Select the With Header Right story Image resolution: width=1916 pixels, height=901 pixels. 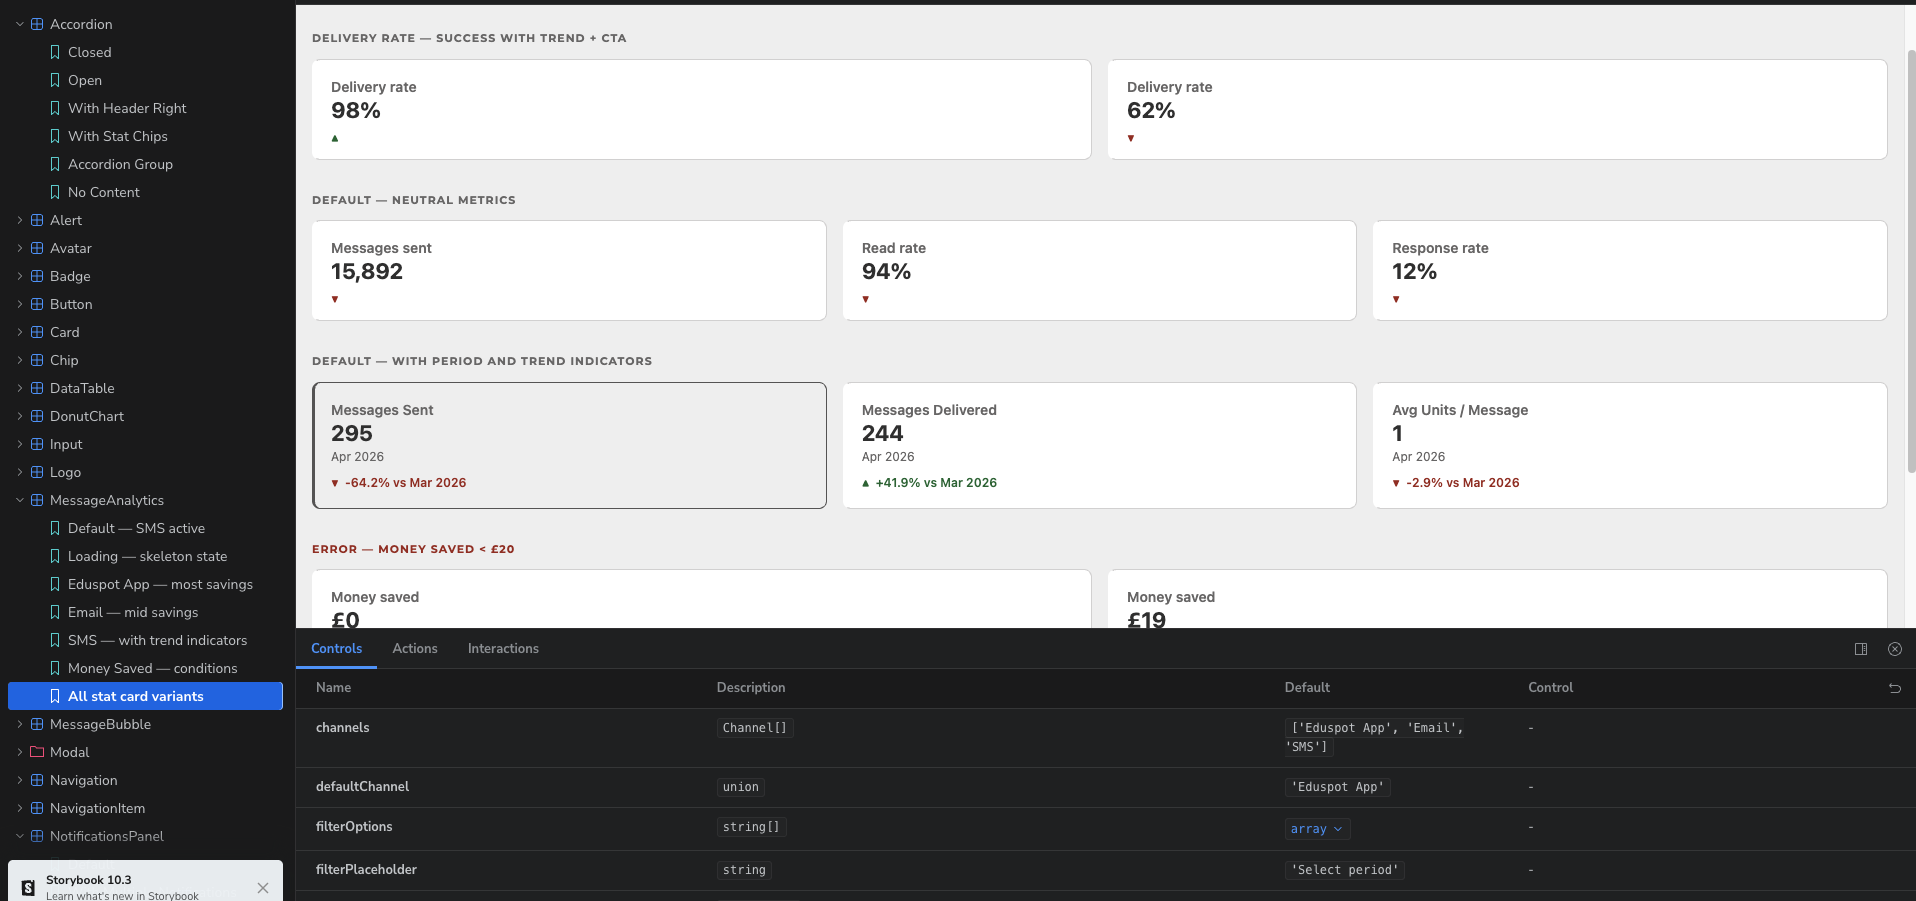point(127,108)
